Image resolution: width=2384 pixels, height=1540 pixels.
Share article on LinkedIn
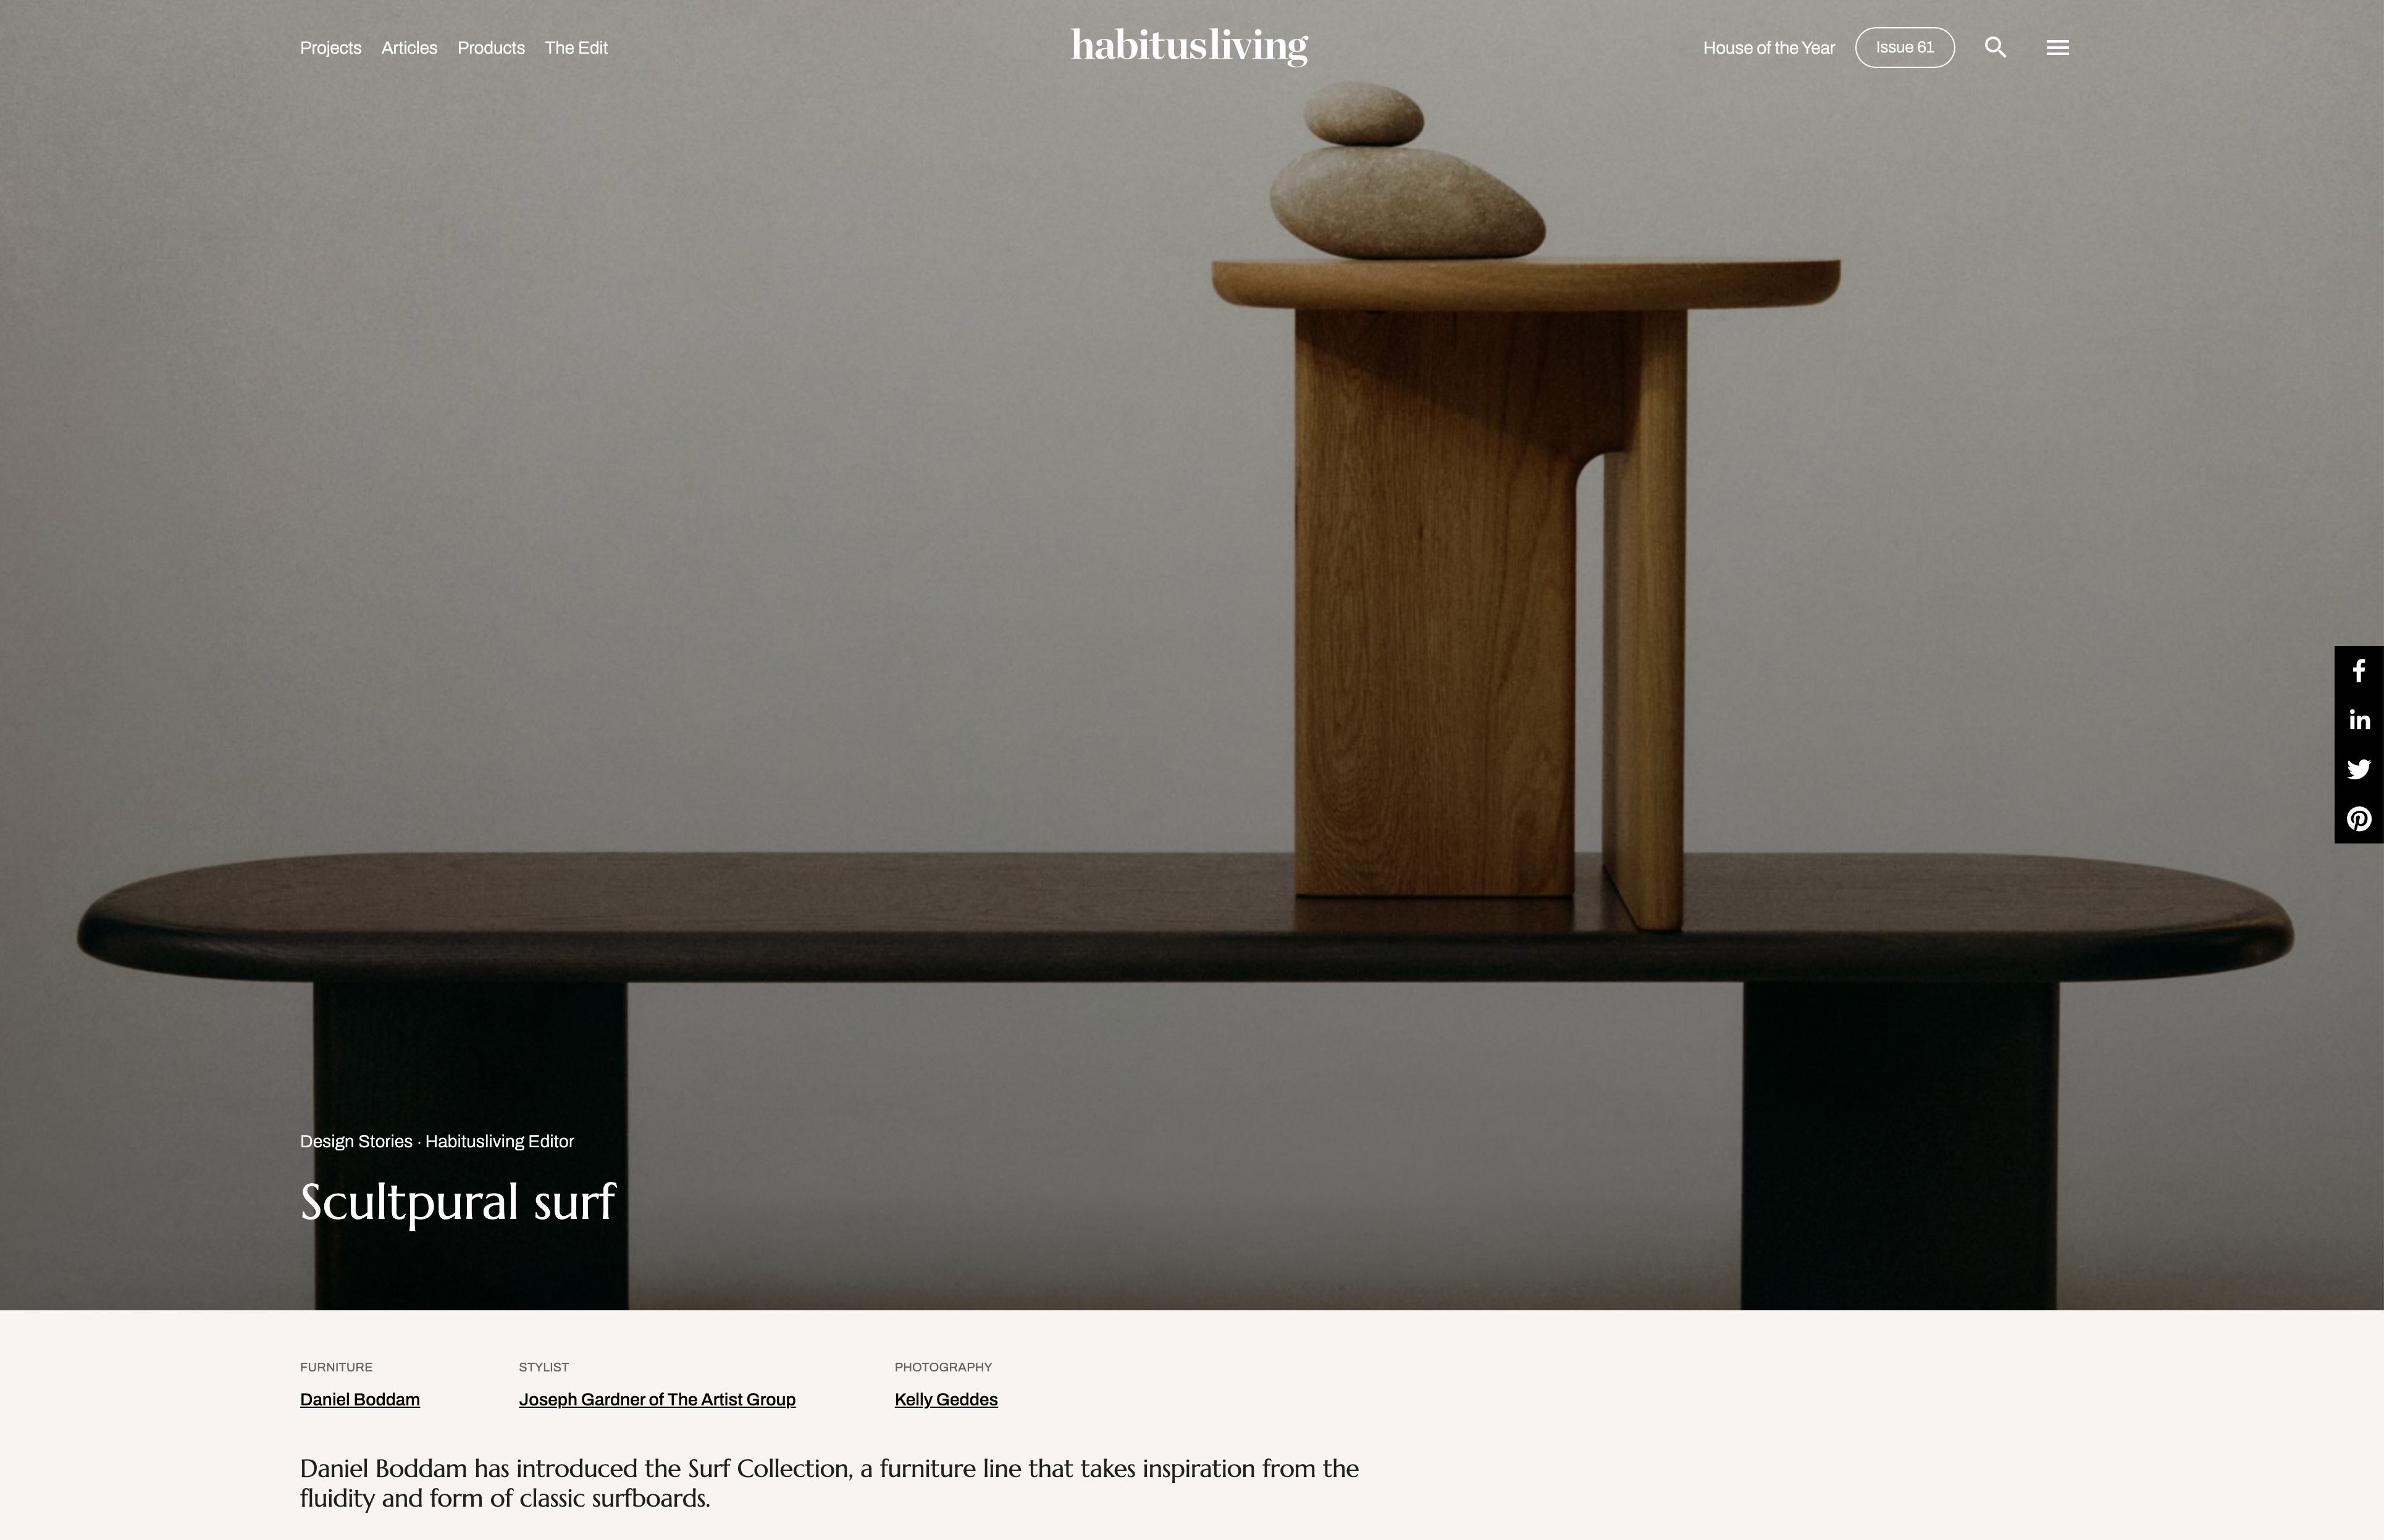click(2359, 720)
